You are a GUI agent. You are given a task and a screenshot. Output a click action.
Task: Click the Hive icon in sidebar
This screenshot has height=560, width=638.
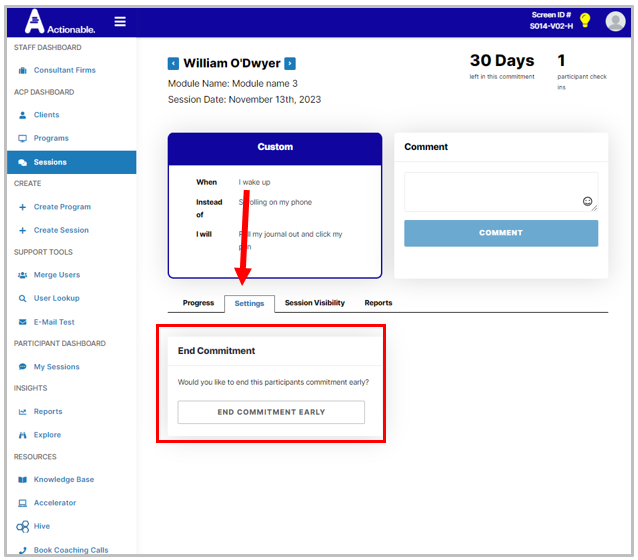tap(23, 526)
